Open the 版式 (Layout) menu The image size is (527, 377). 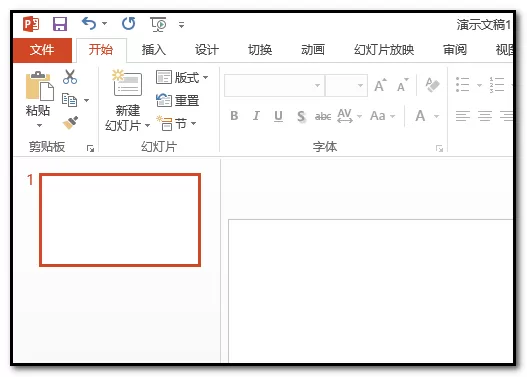182,78
